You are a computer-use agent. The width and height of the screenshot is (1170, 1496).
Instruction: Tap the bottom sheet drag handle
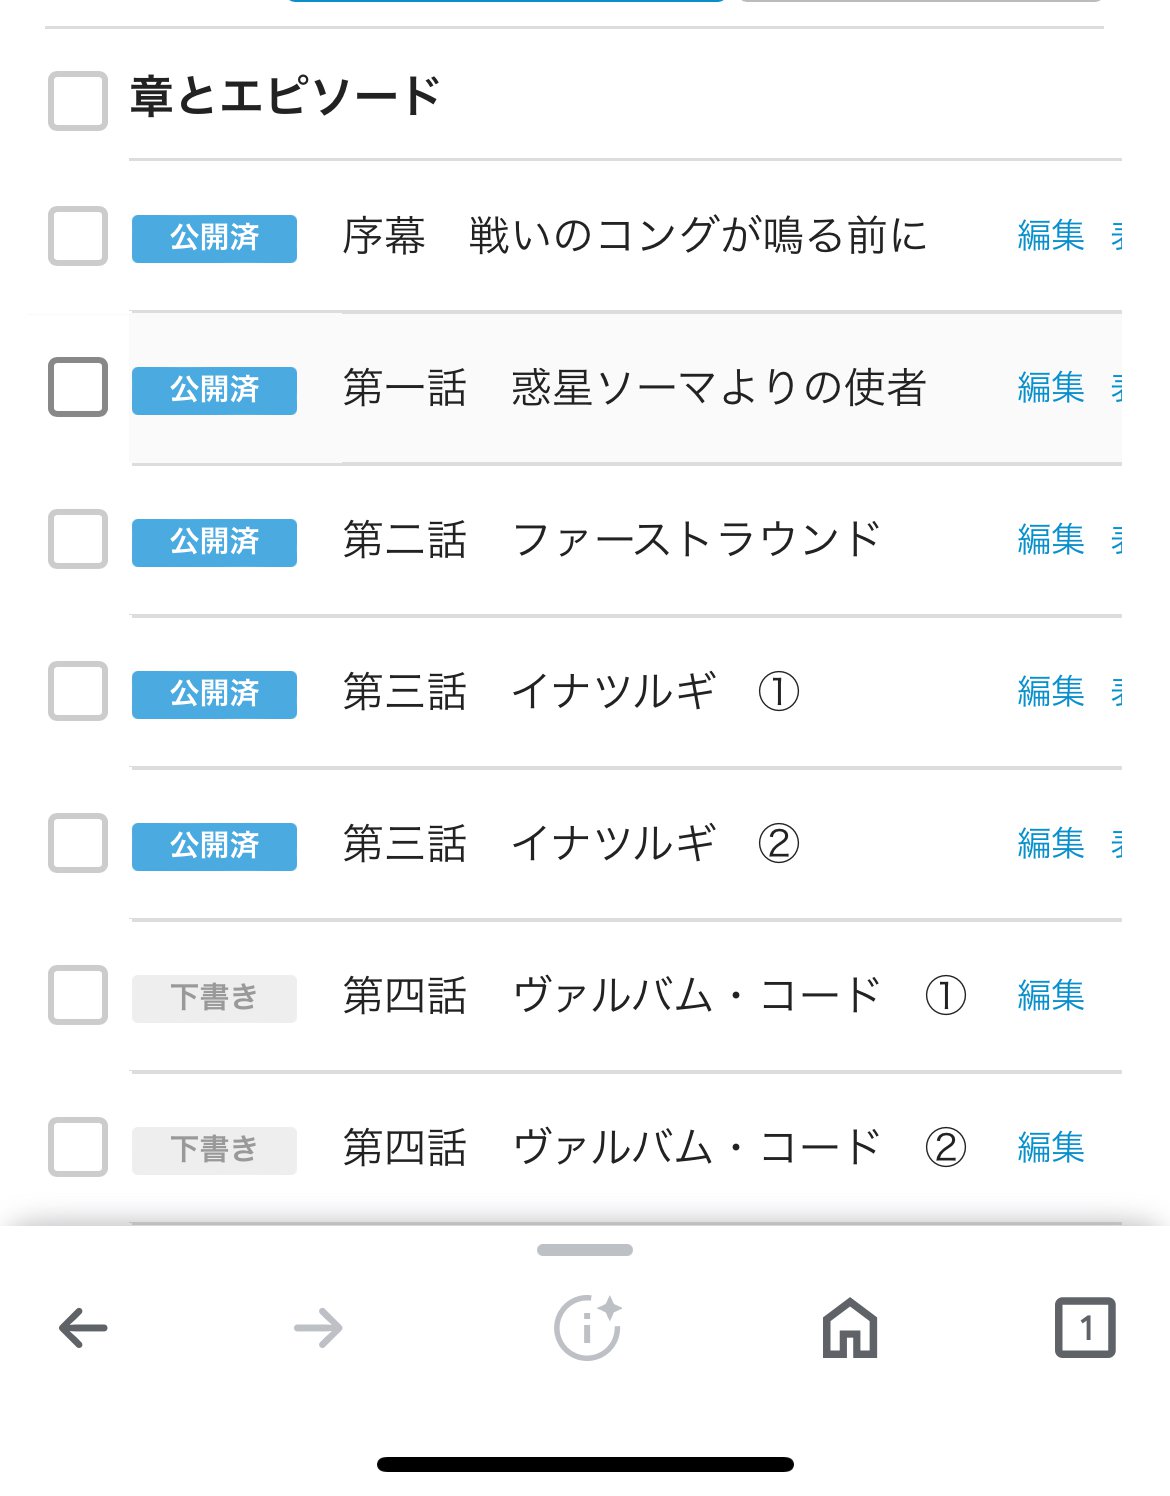pos(585,1250)
